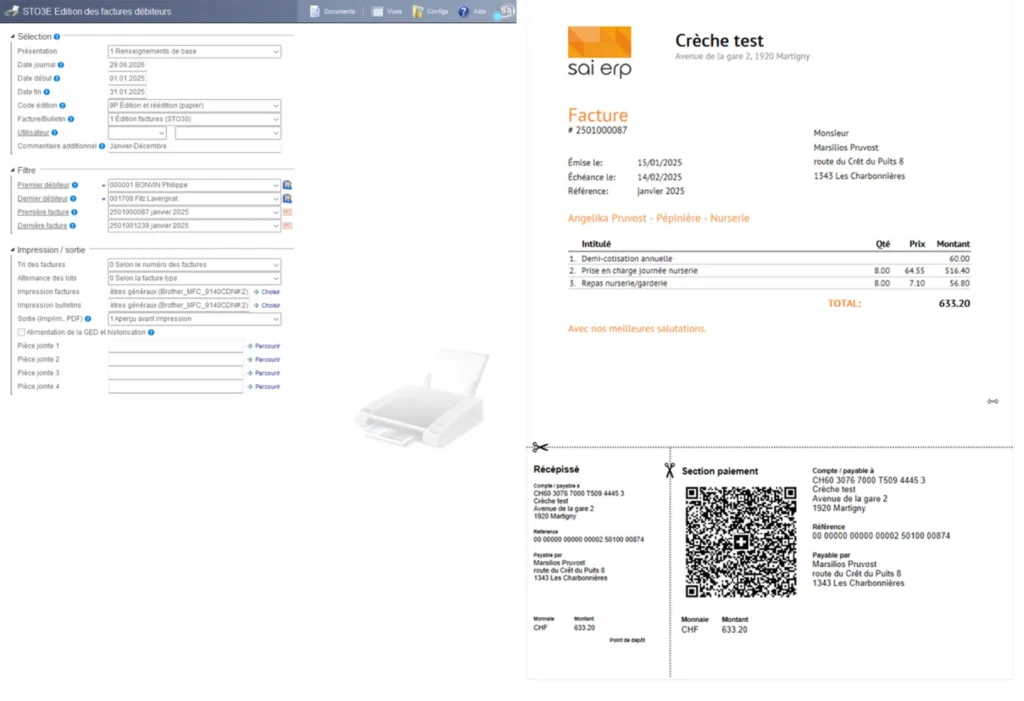Show help info for Sélection heading

(57, 37)
